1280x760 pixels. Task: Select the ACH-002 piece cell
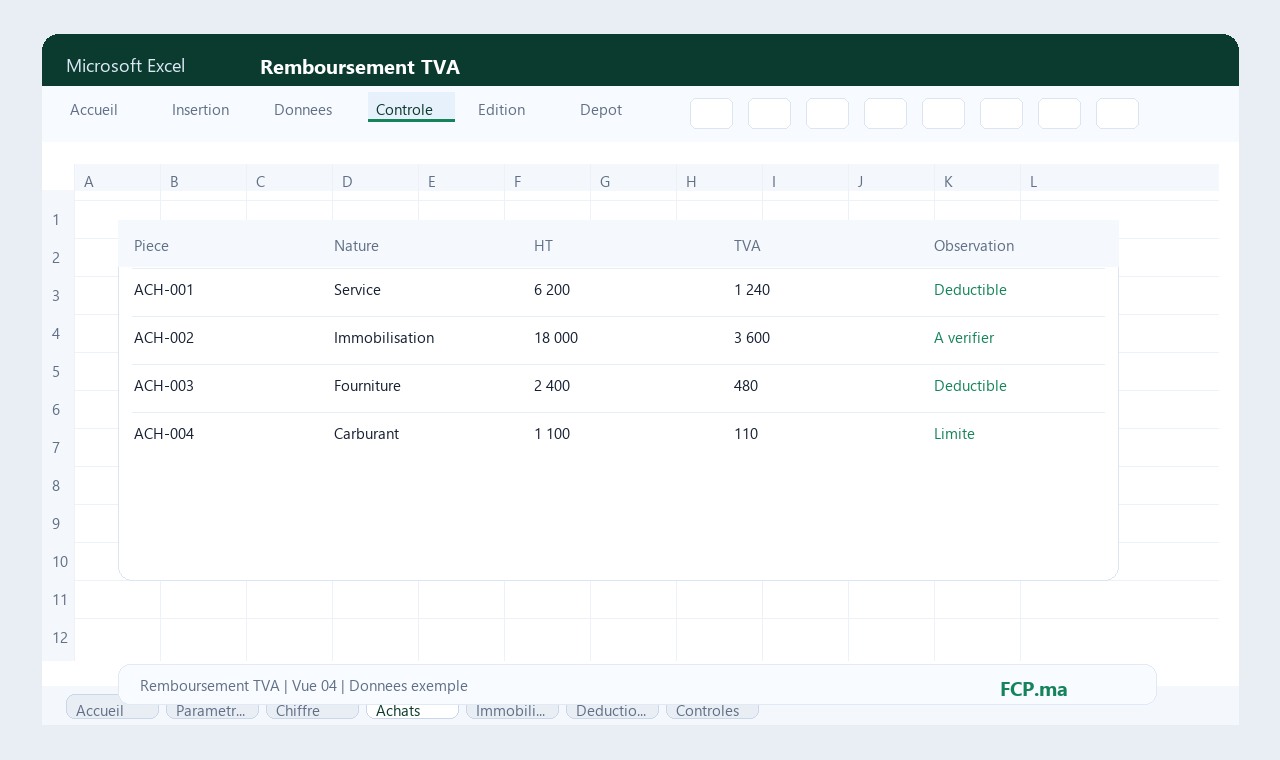[x=164, y=338]
